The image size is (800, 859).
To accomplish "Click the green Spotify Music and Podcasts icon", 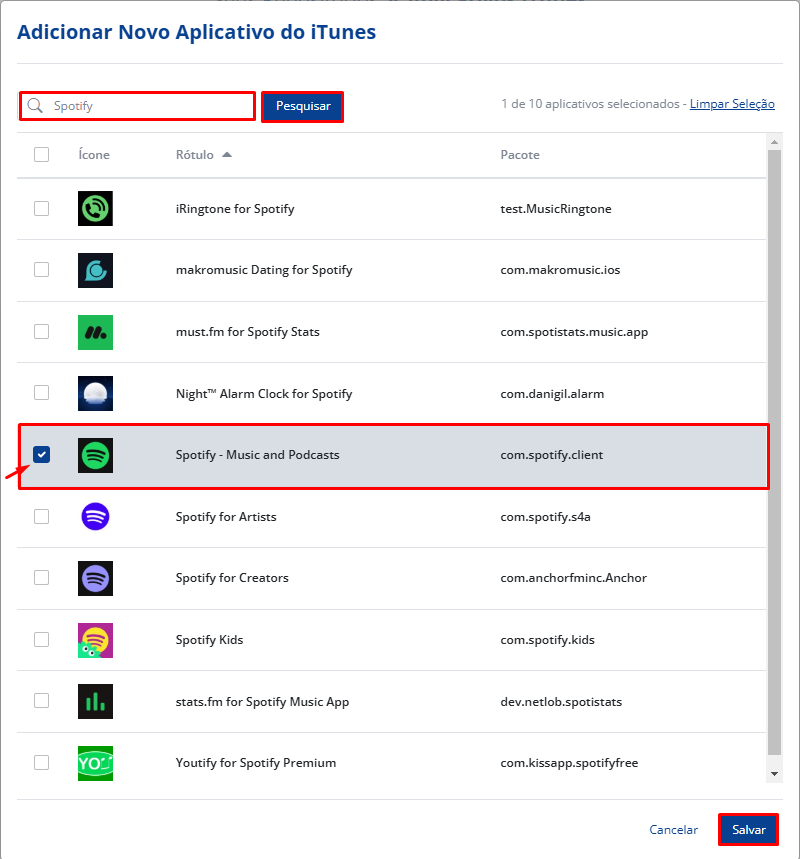I will tap(95, 455).
